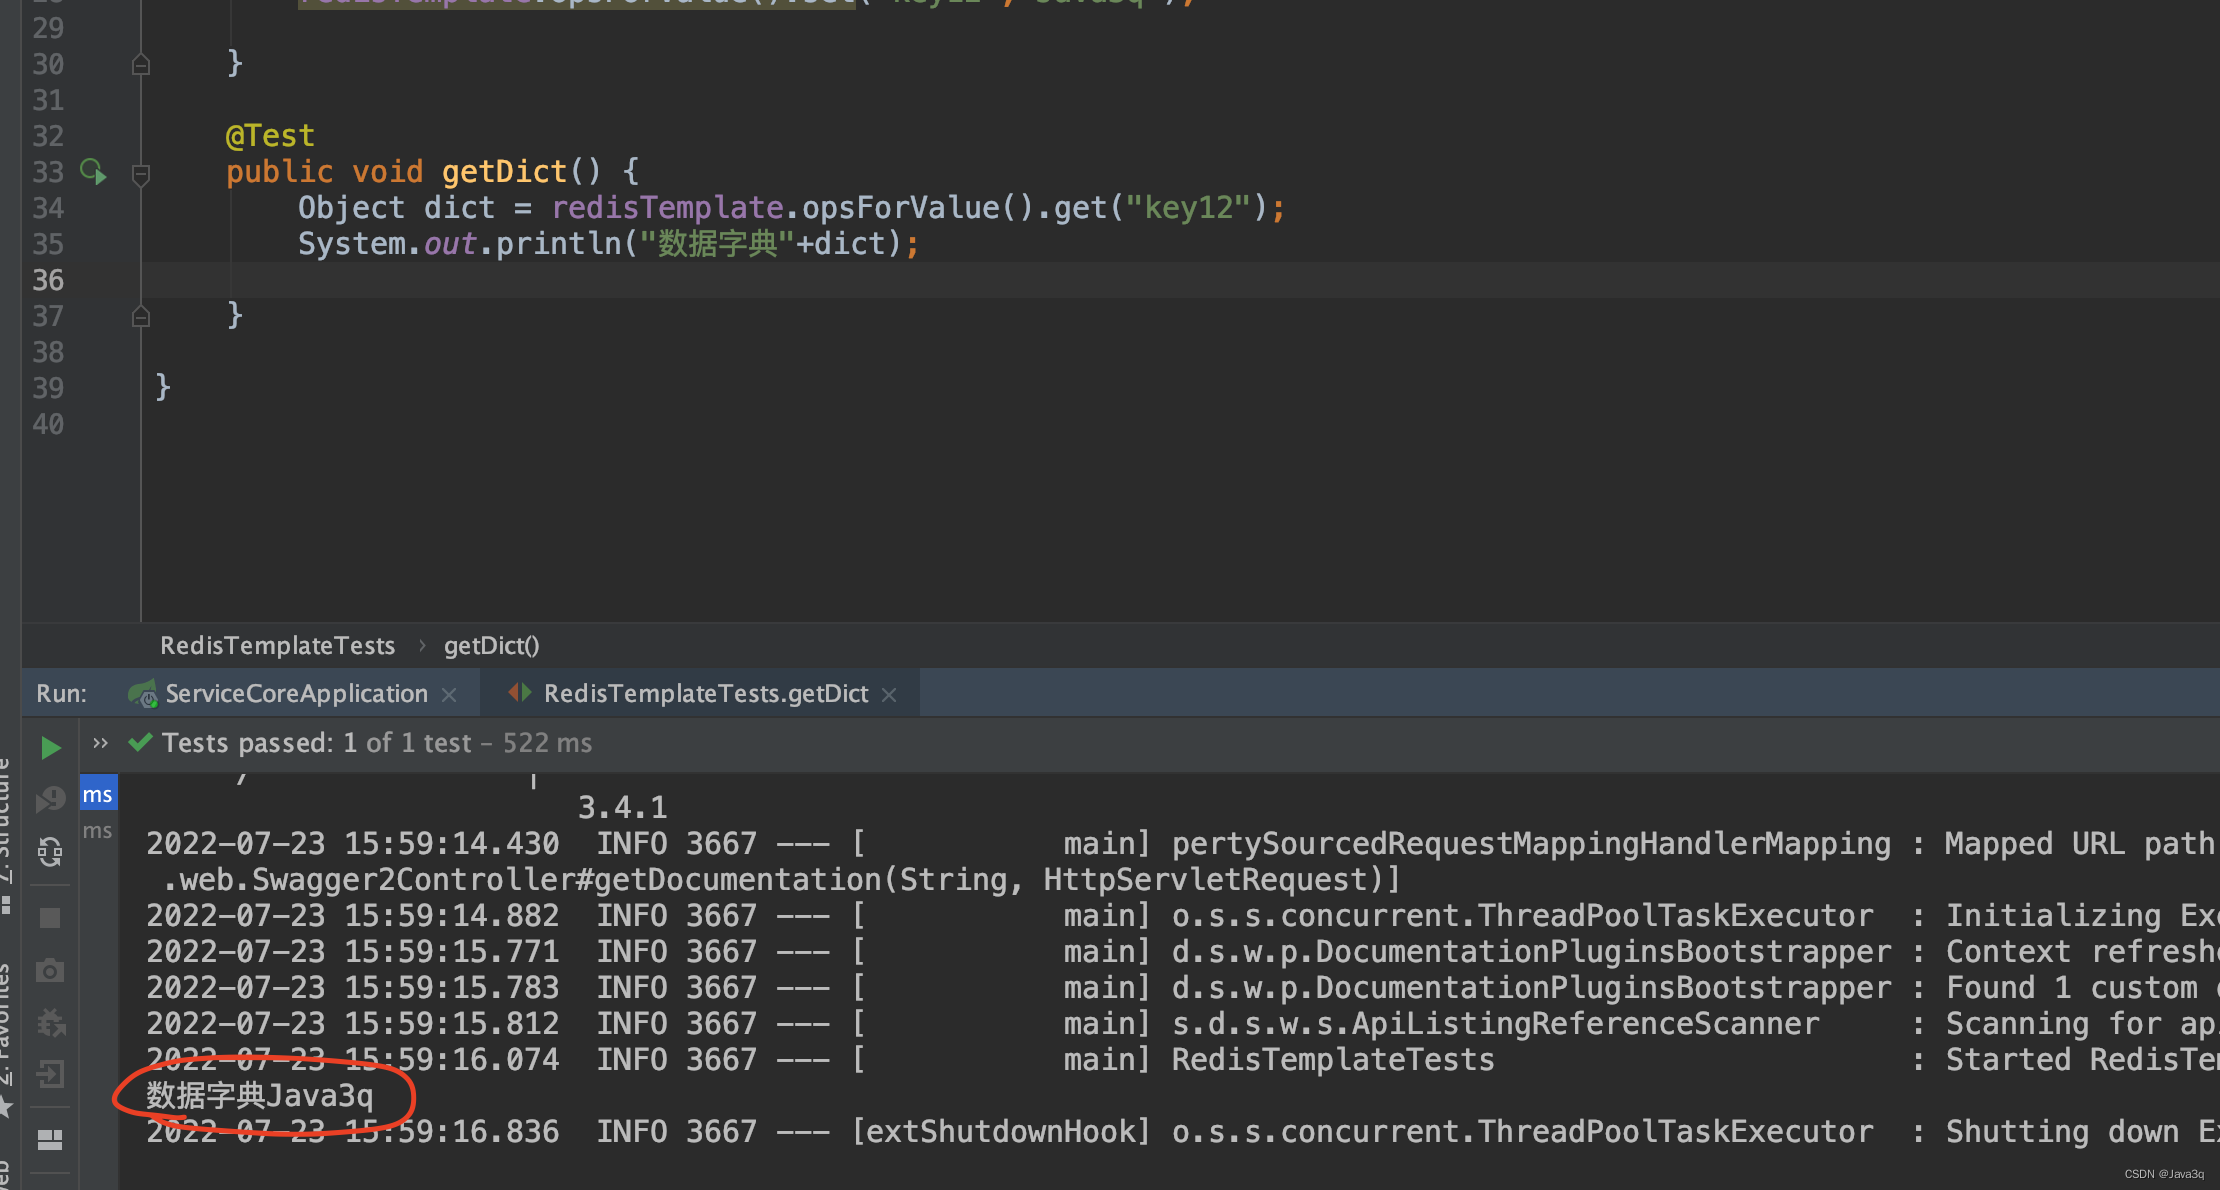Toggle auto-test rerun icon
The image size is (2220, 1190).
(x=50, y=852)
